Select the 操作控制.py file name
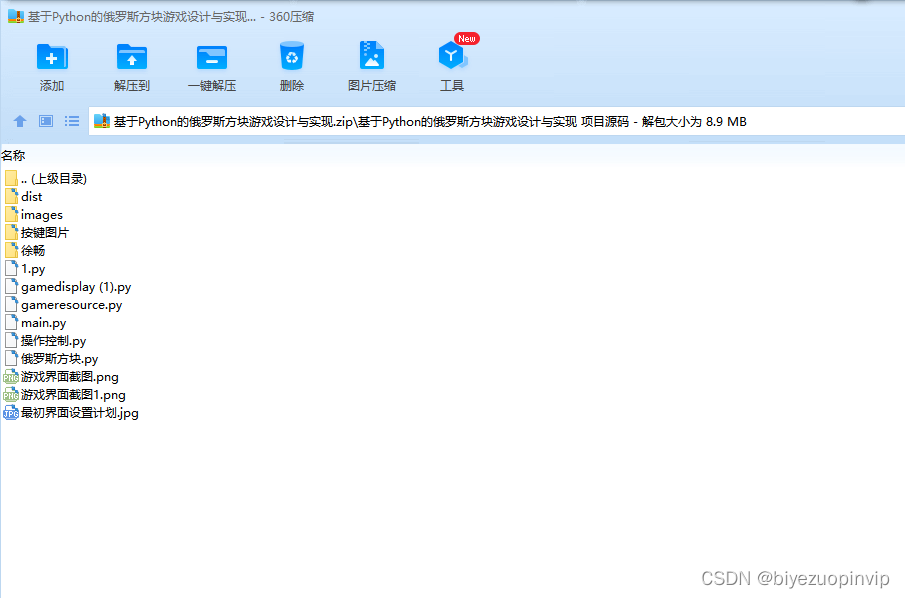The image size is (905, 598). (x=54, y=341)
